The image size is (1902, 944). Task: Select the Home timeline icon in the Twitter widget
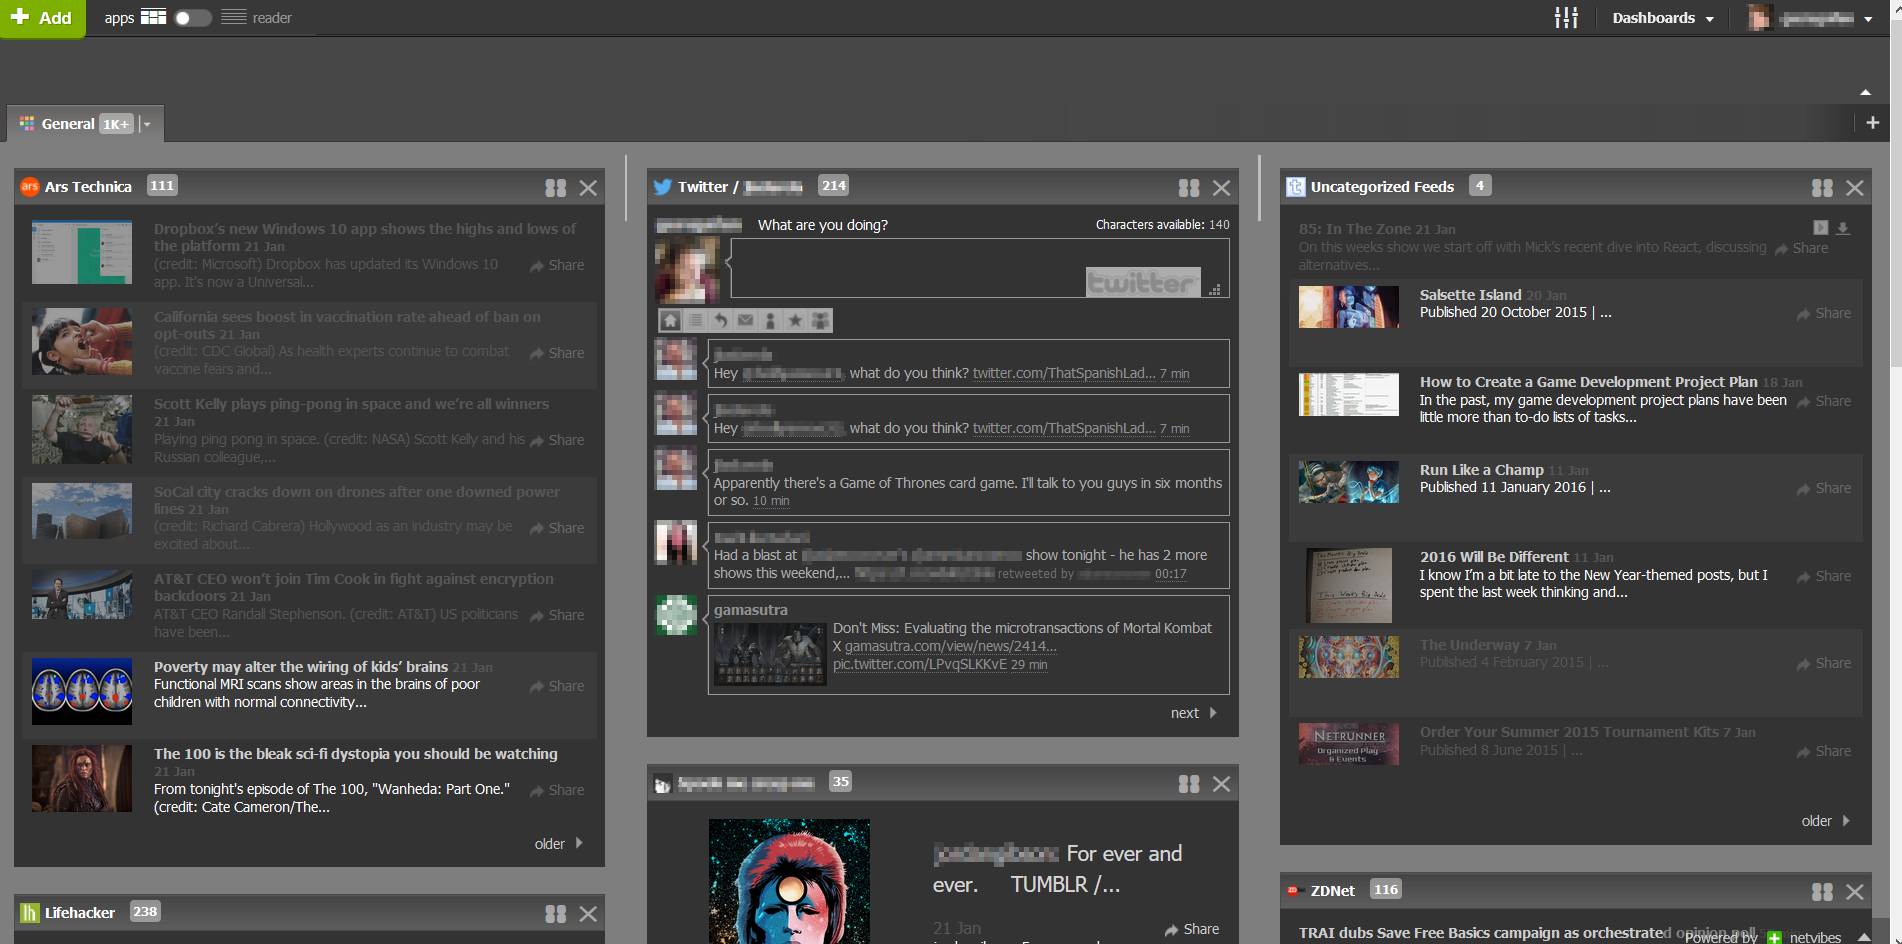(670, 321)
